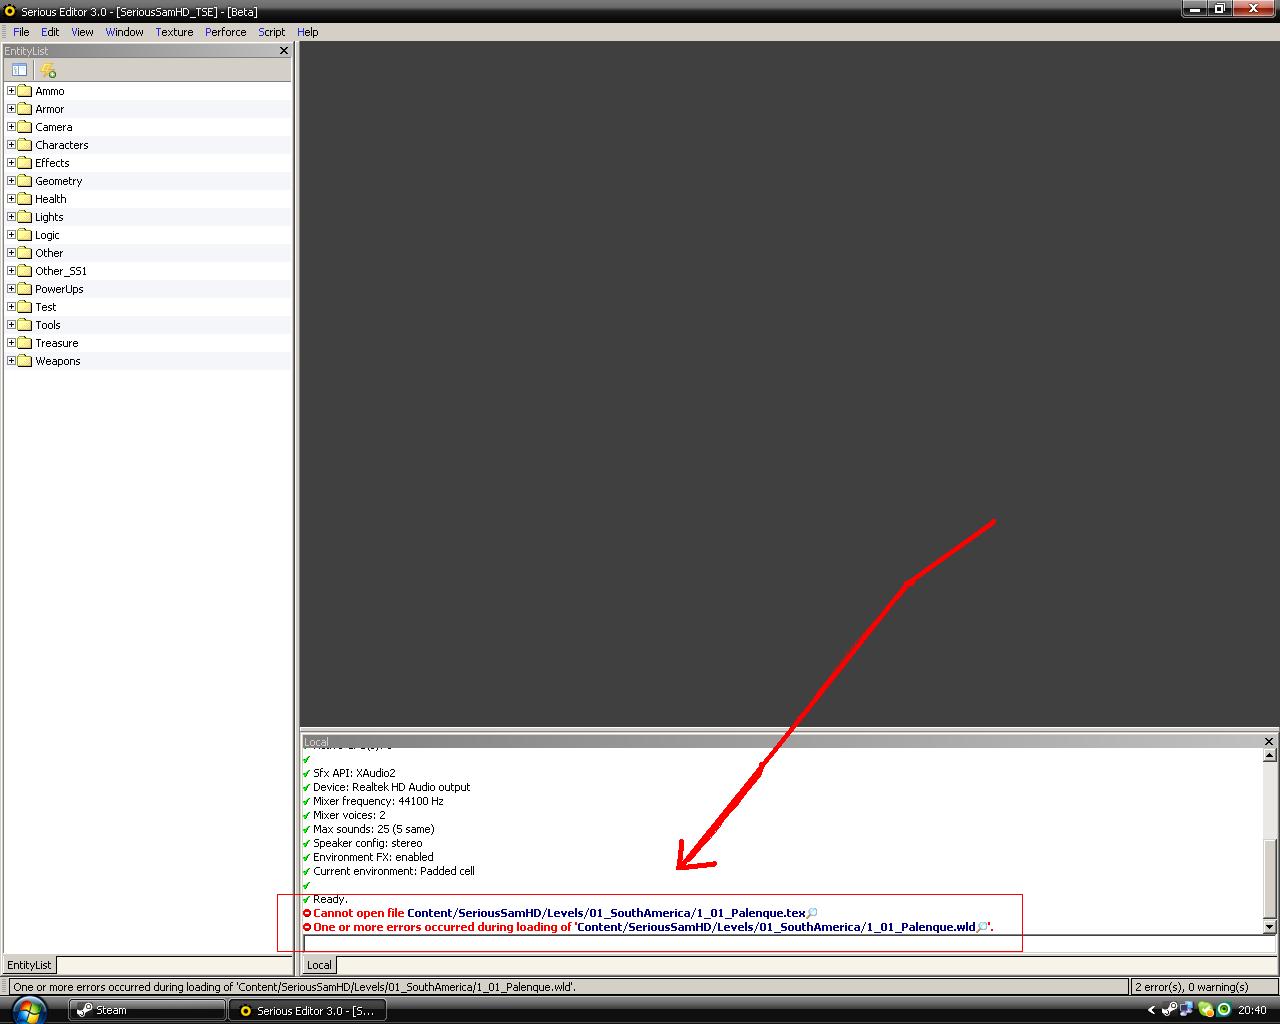Click the 'Max sounds: 25 (5 same)' log line
Screen dimensions: 1280x1024
(x=373, y=829)
